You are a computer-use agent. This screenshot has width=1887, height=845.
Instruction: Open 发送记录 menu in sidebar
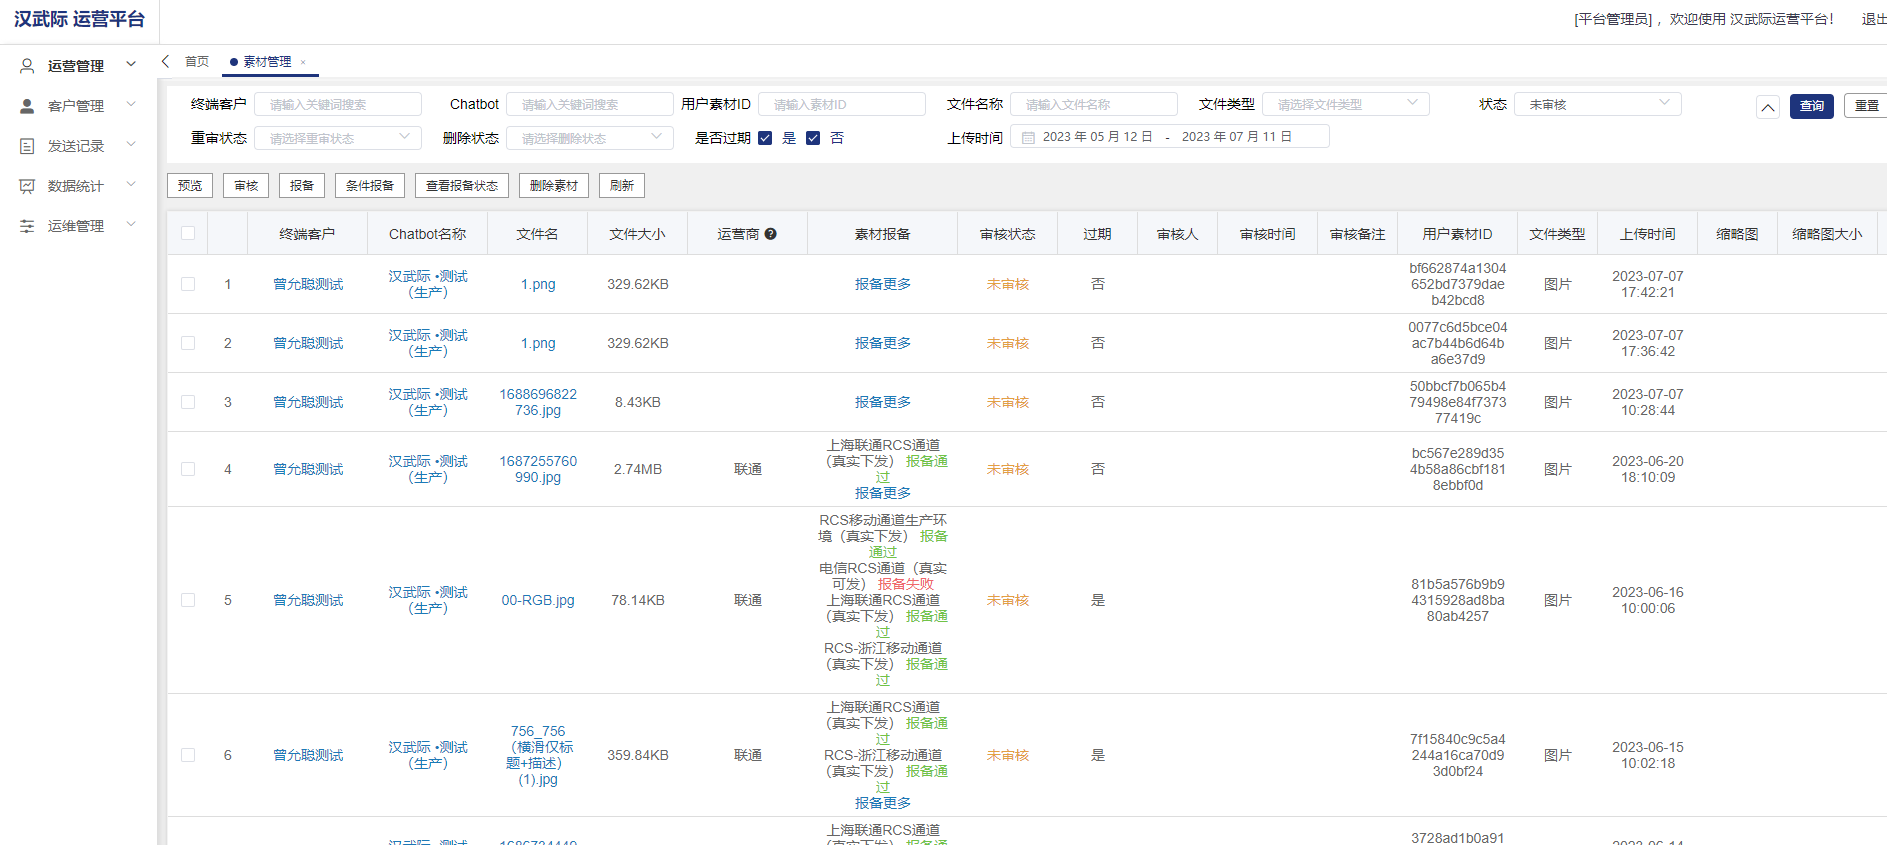(76, 146)
